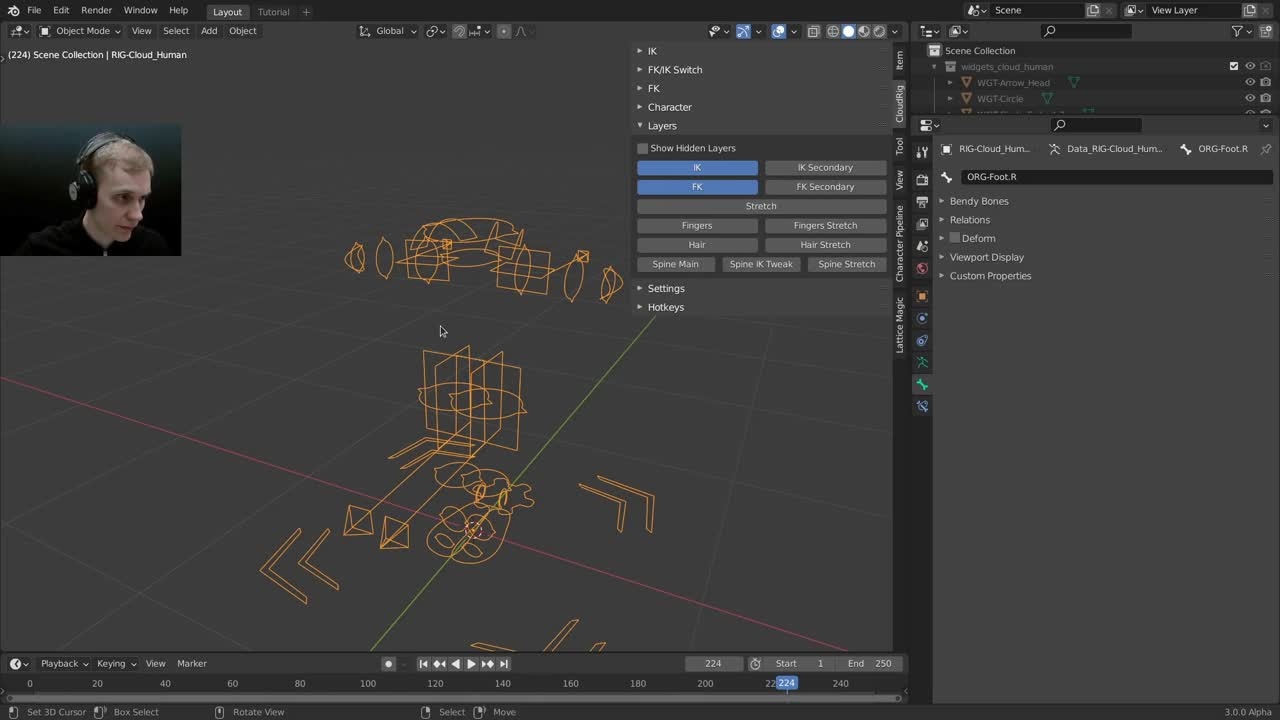Viewport: 1280px width, 720px height.
Task: Click the Tool settings properties icon
Action: [x=922, y=152]
